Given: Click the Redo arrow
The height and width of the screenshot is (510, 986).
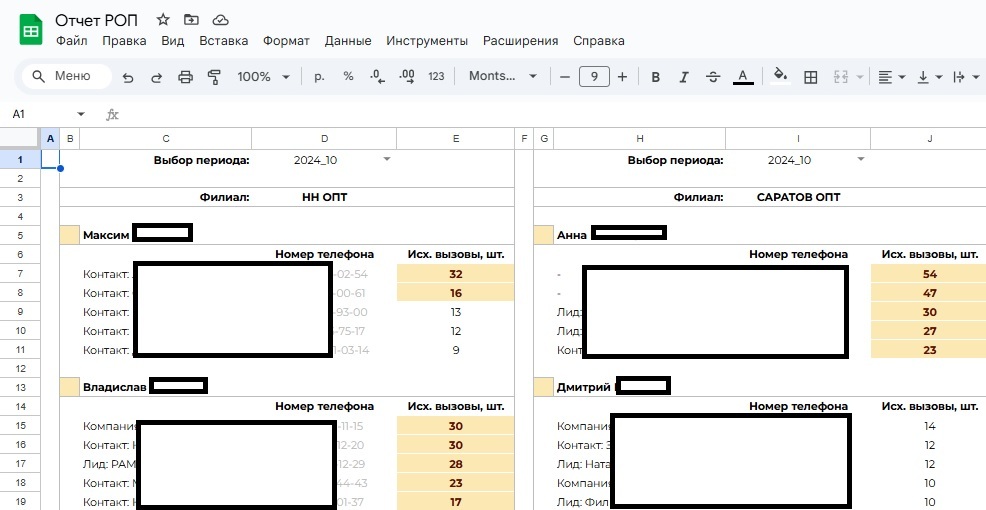Looking at the screenshot, I should (x=157, y=77).
